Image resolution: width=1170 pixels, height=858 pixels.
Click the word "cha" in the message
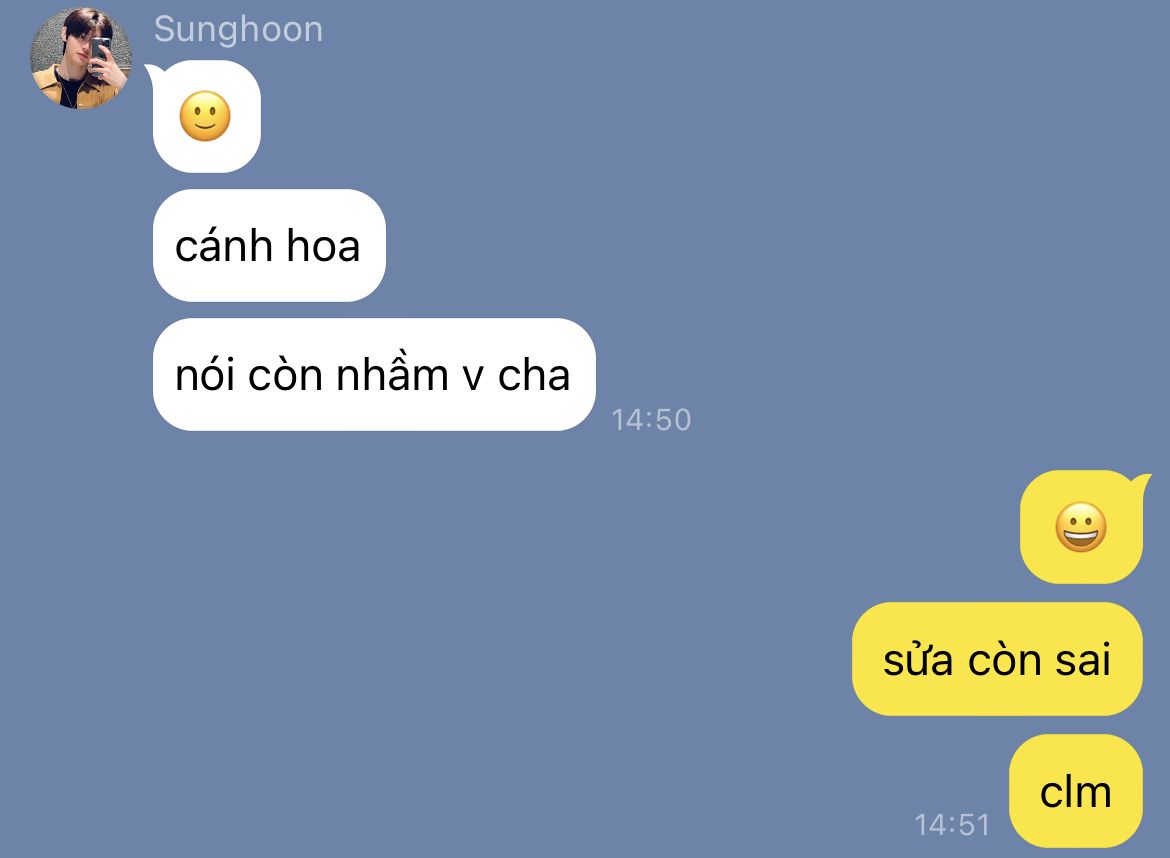pyautogui.click(x=534, y=375)
